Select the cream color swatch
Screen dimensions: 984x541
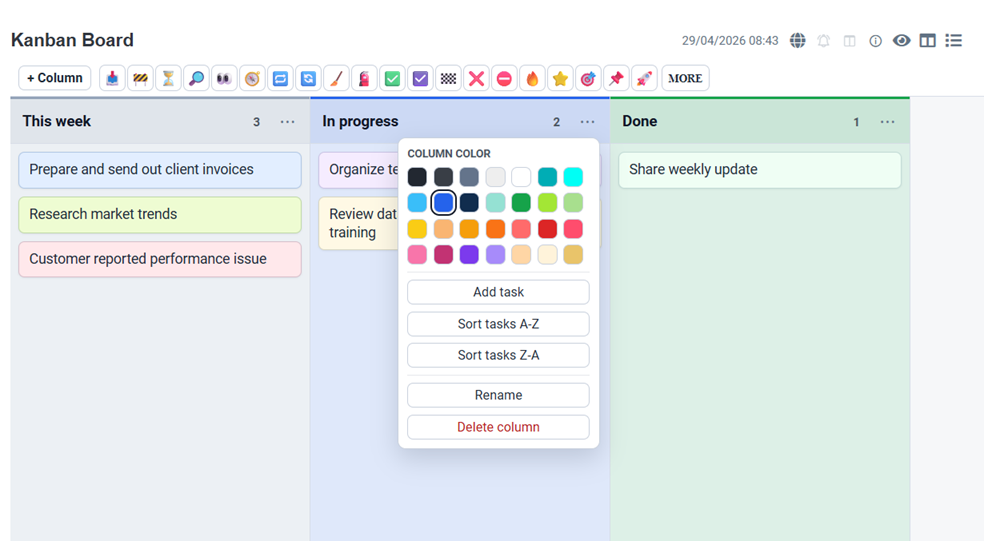click(547, 255)
